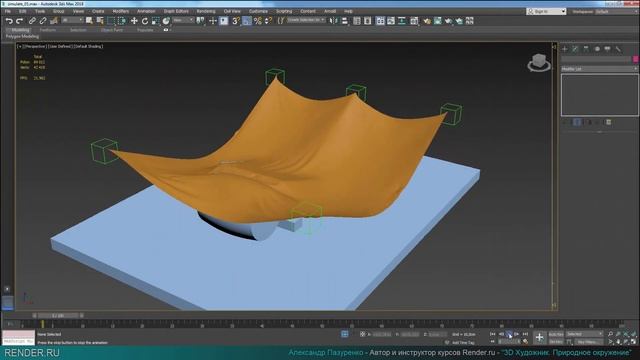This screenshot has width=640, height=360.
Task: Open the selection filter All dropdown
Action: [72, 20]
